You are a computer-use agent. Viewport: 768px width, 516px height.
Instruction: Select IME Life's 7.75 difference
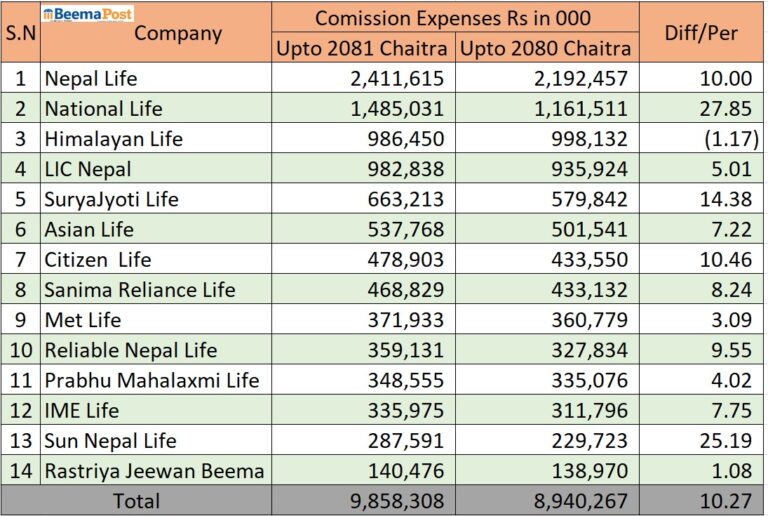coord(732,411)
